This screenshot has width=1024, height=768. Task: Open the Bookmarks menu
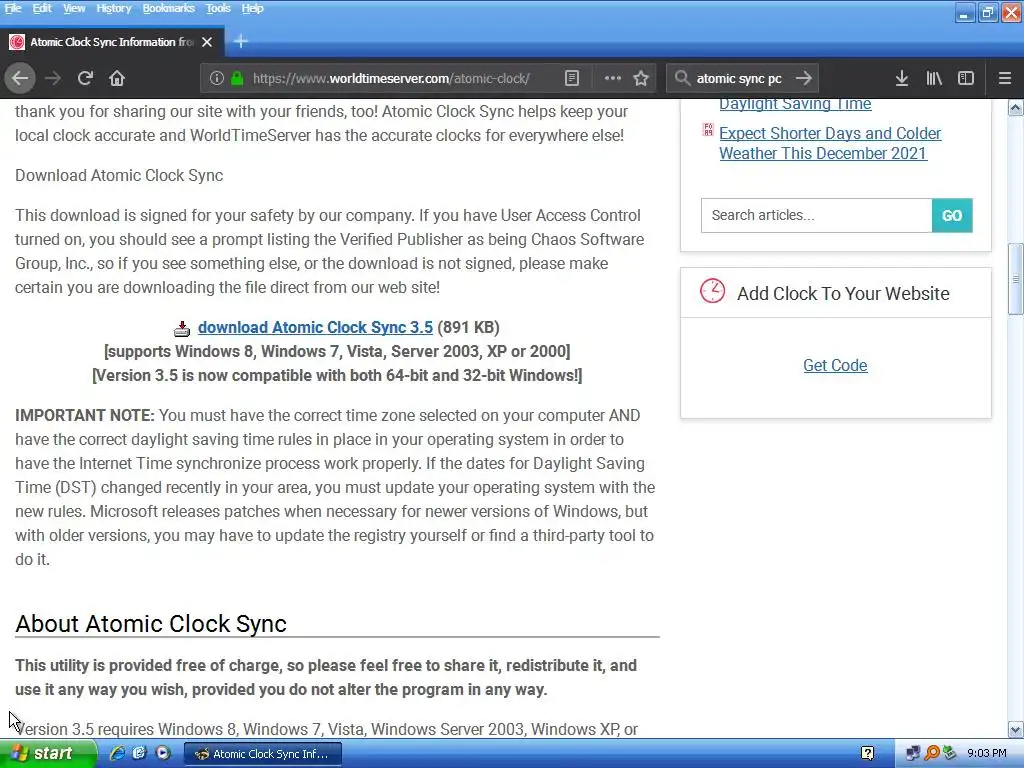coord(168,8)
